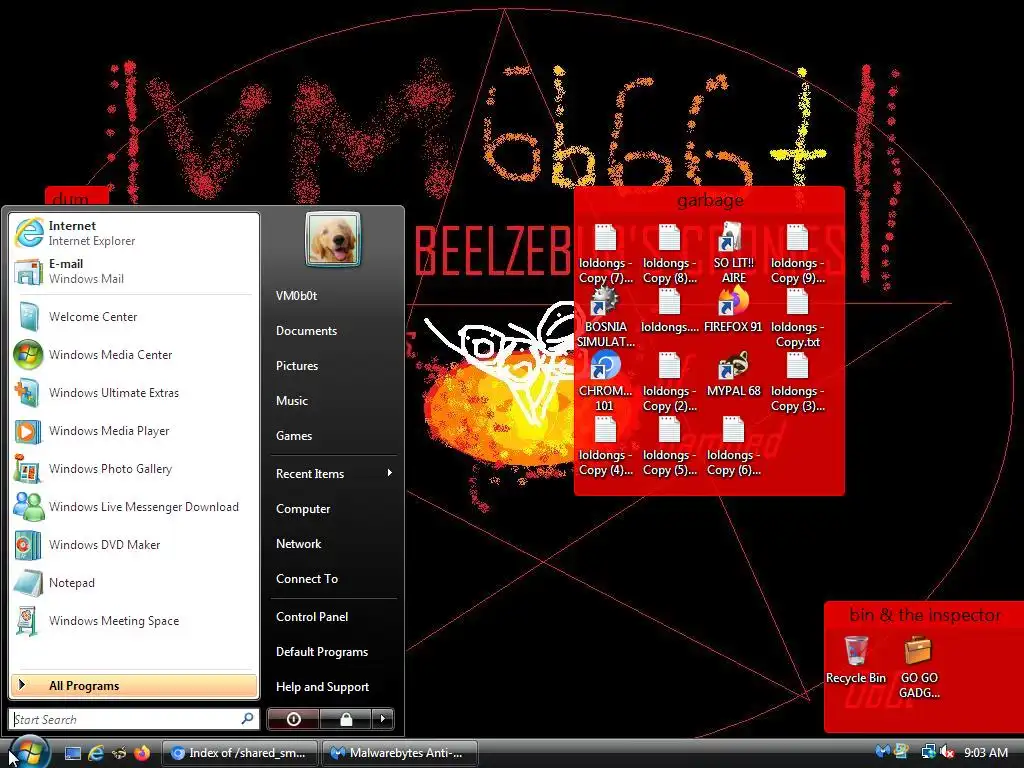Switch to Malwarebytes Anti-... taskbar window
The image size is (1024, 768).
click(400, 753)
